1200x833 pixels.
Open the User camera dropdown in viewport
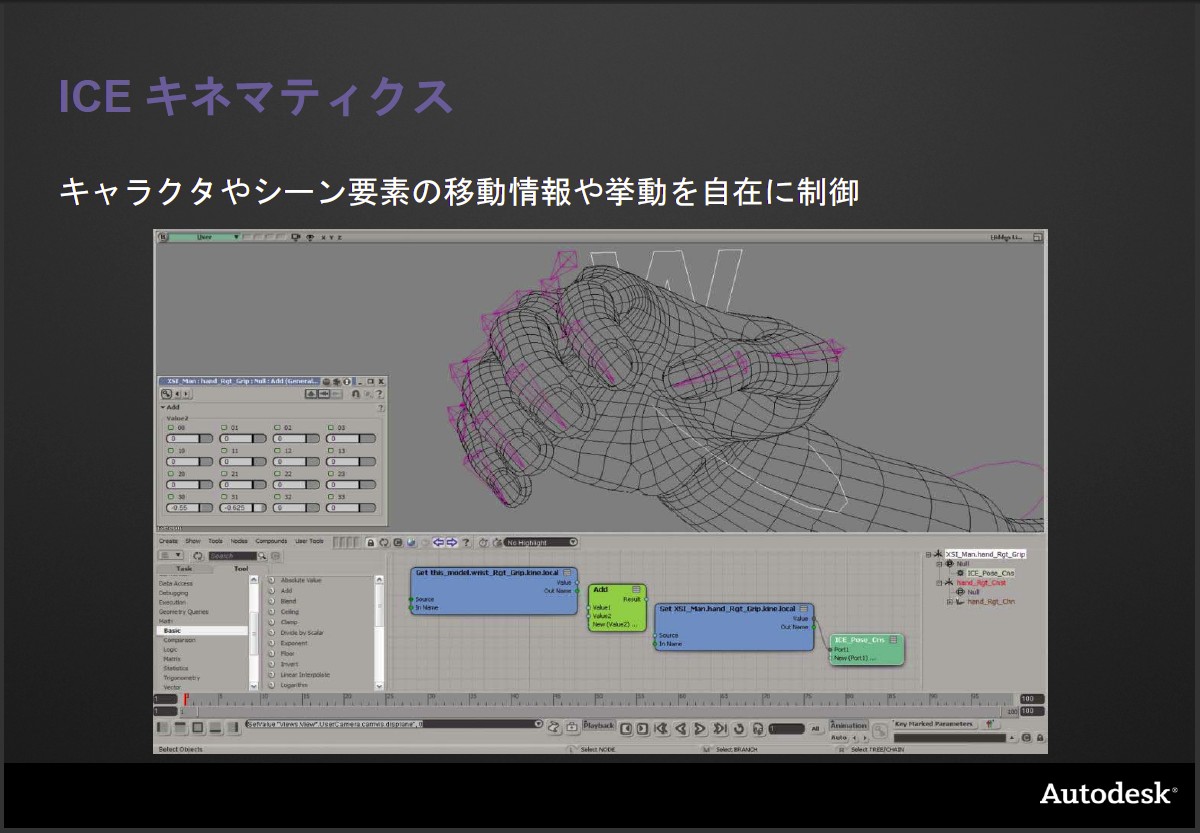(204, 237)
